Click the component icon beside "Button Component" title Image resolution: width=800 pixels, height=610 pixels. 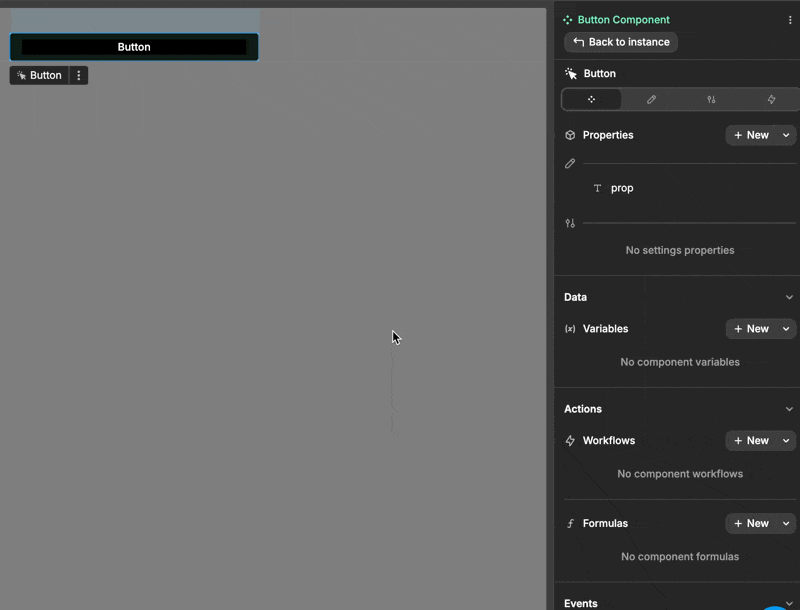pyautogui.click(x=567, y=19)
